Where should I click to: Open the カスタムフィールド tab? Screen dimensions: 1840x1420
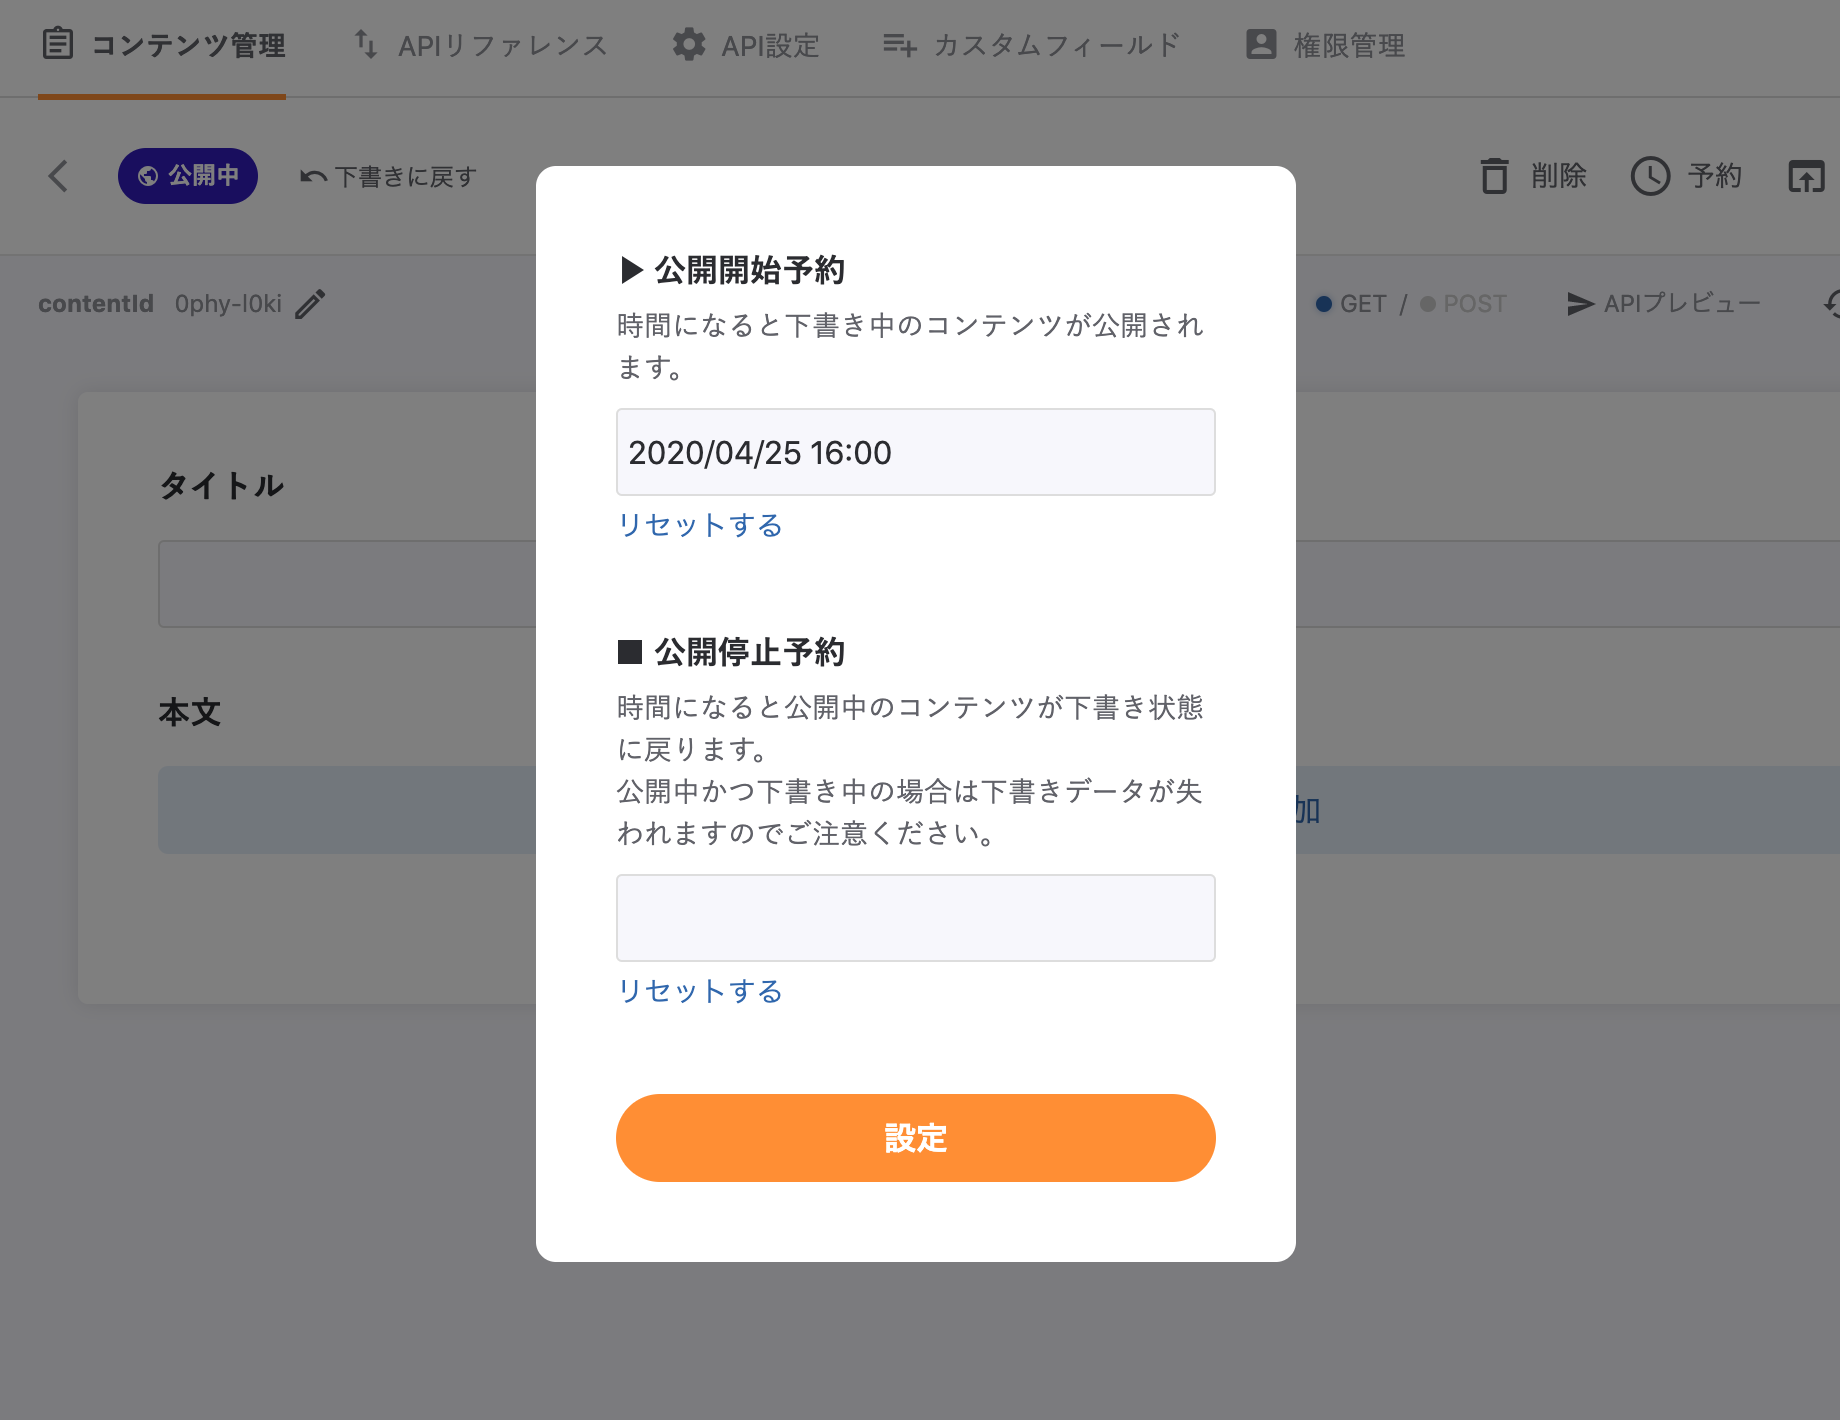1032,45
